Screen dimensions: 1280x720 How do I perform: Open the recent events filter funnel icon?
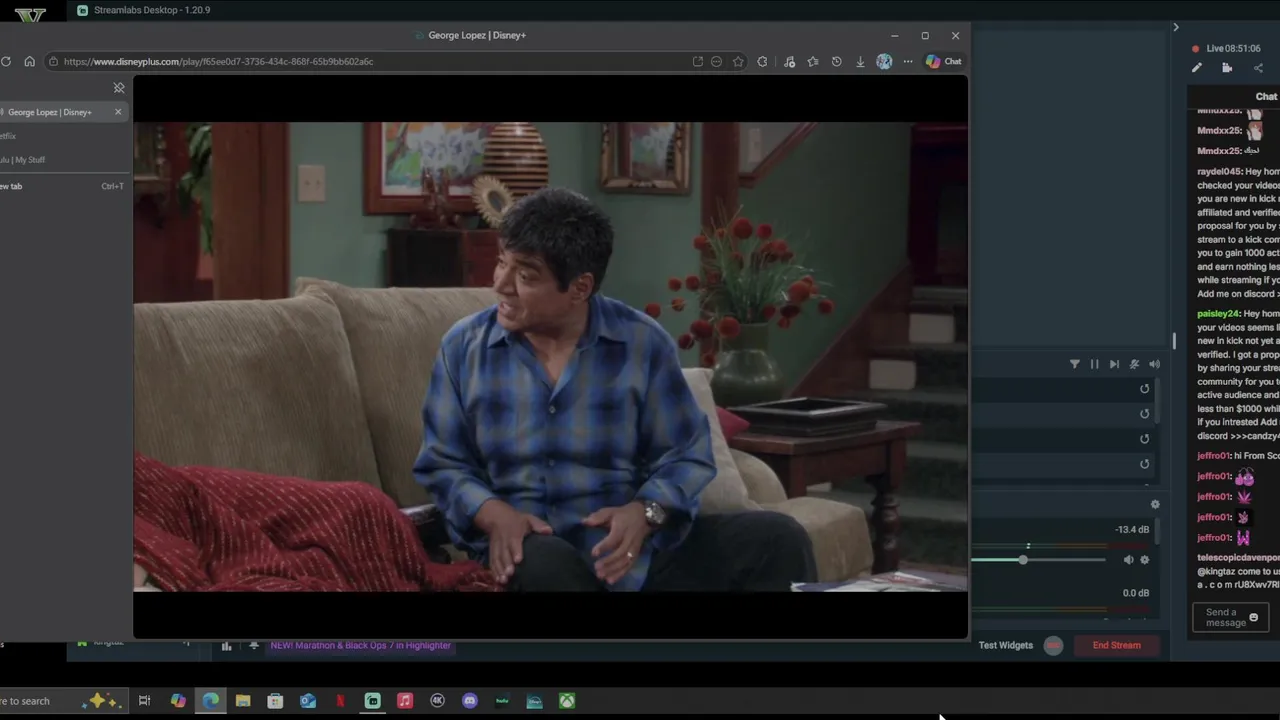pos(1075,365)
